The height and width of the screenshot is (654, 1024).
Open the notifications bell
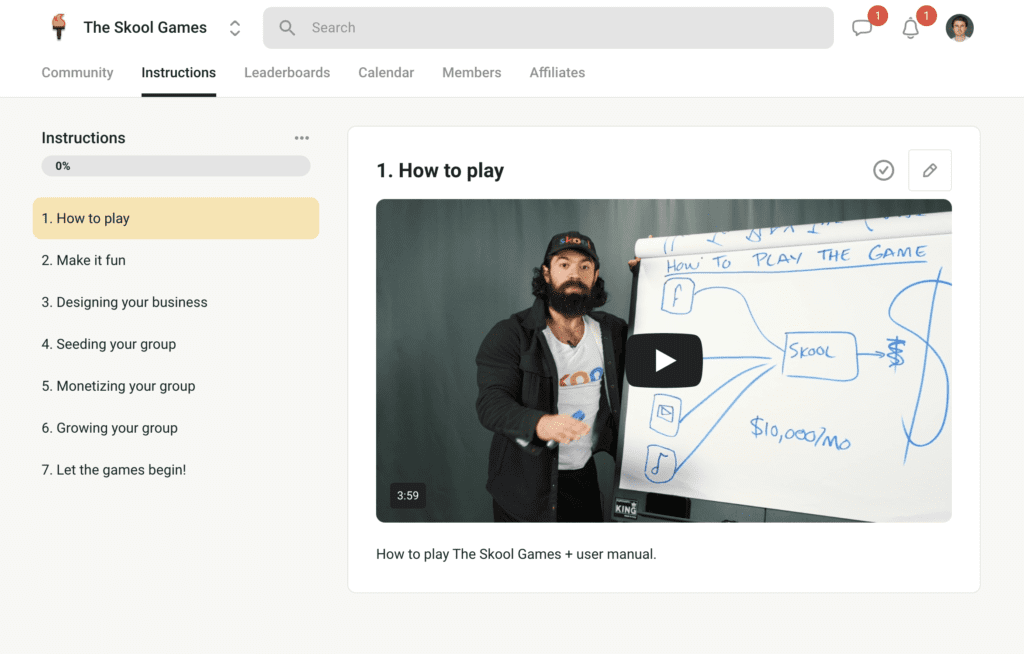(910, 28)
